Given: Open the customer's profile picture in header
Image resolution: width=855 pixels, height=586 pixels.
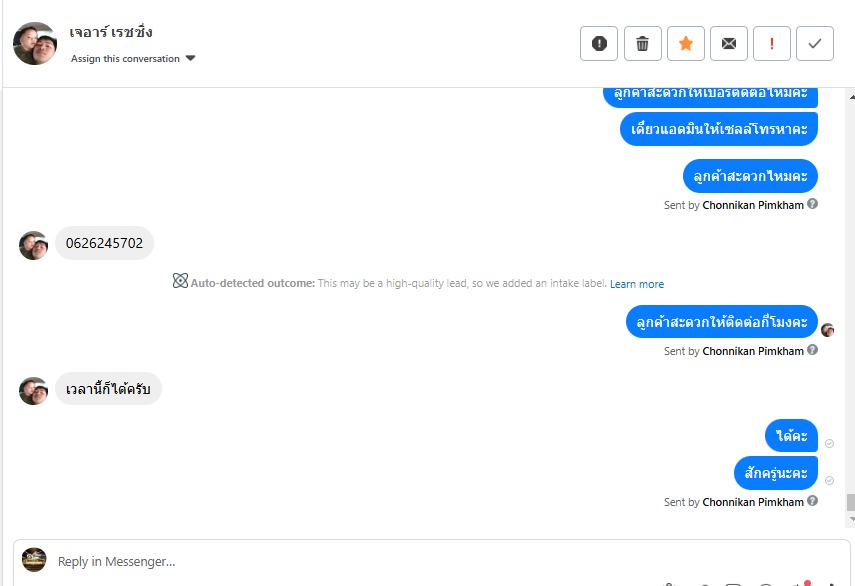Looking at the screenshot, I should [x=35, y=44].
